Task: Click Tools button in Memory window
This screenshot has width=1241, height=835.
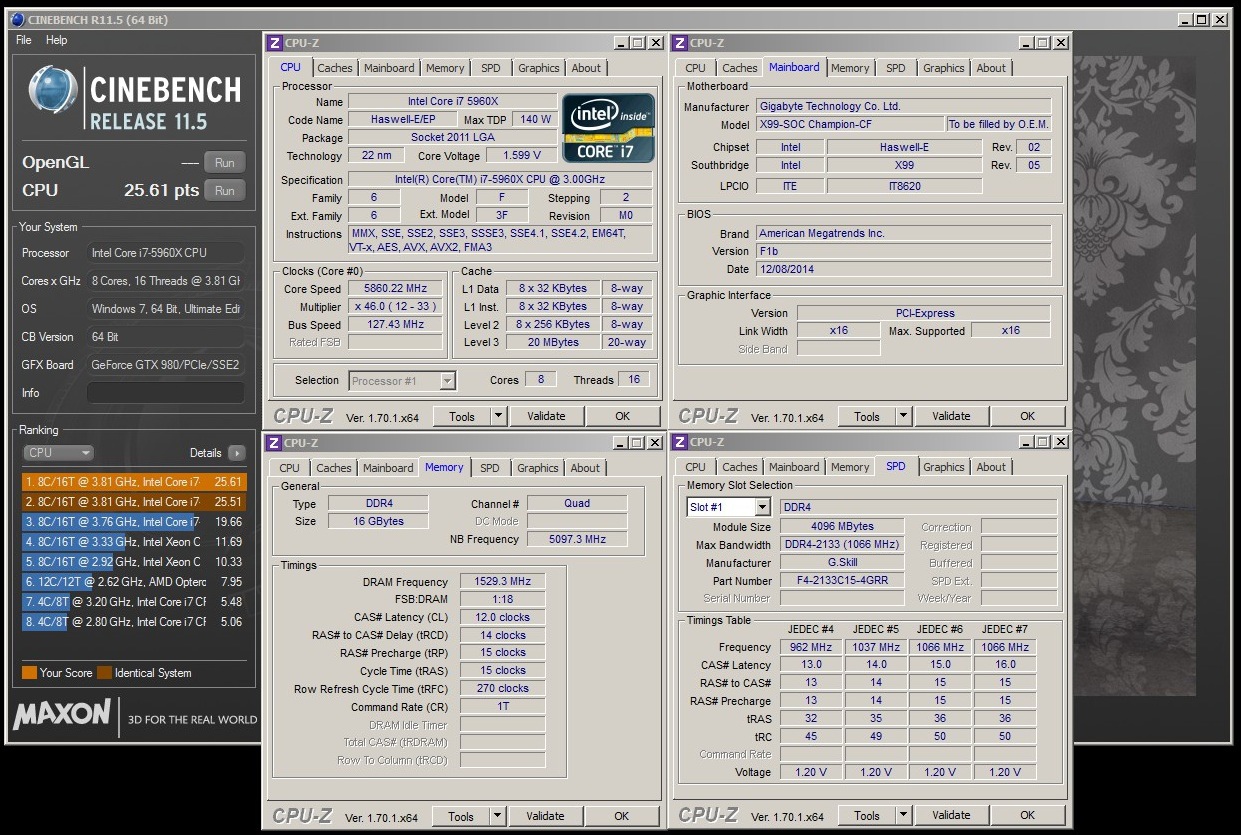Action: tap(461, 816)
